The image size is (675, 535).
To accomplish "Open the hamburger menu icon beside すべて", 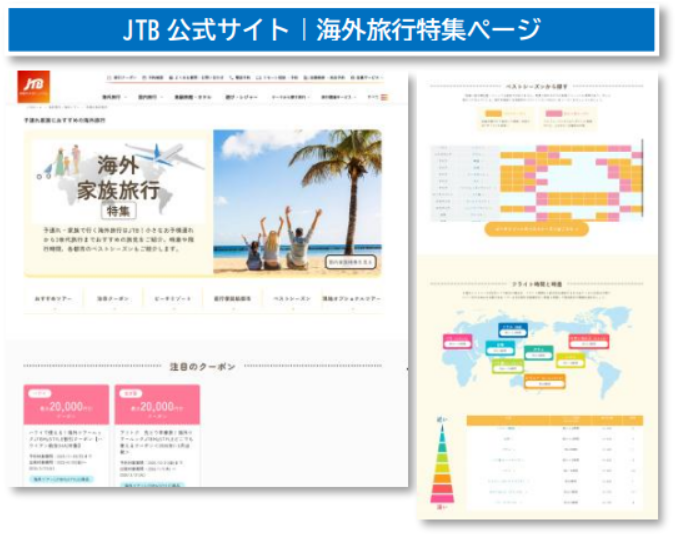I will coord(384,97).
